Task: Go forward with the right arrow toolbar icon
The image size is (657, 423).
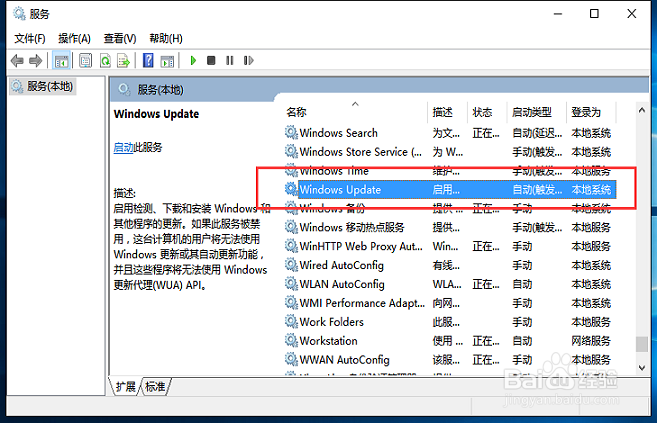Action: (35, 61)
